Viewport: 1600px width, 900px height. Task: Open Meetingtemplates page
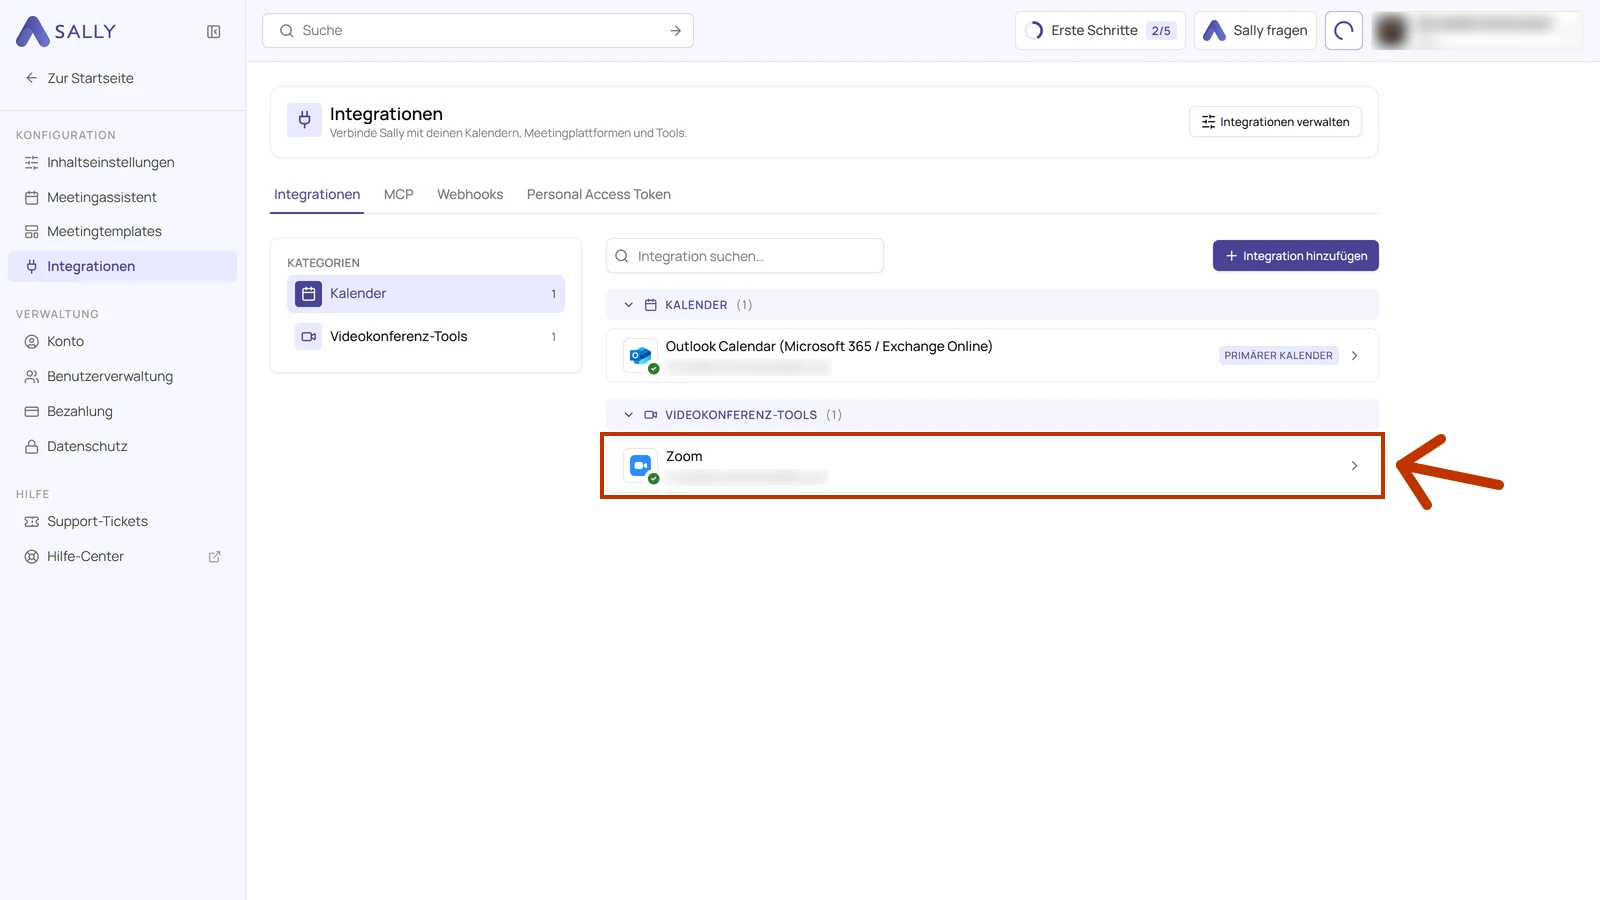coord(122,232)
